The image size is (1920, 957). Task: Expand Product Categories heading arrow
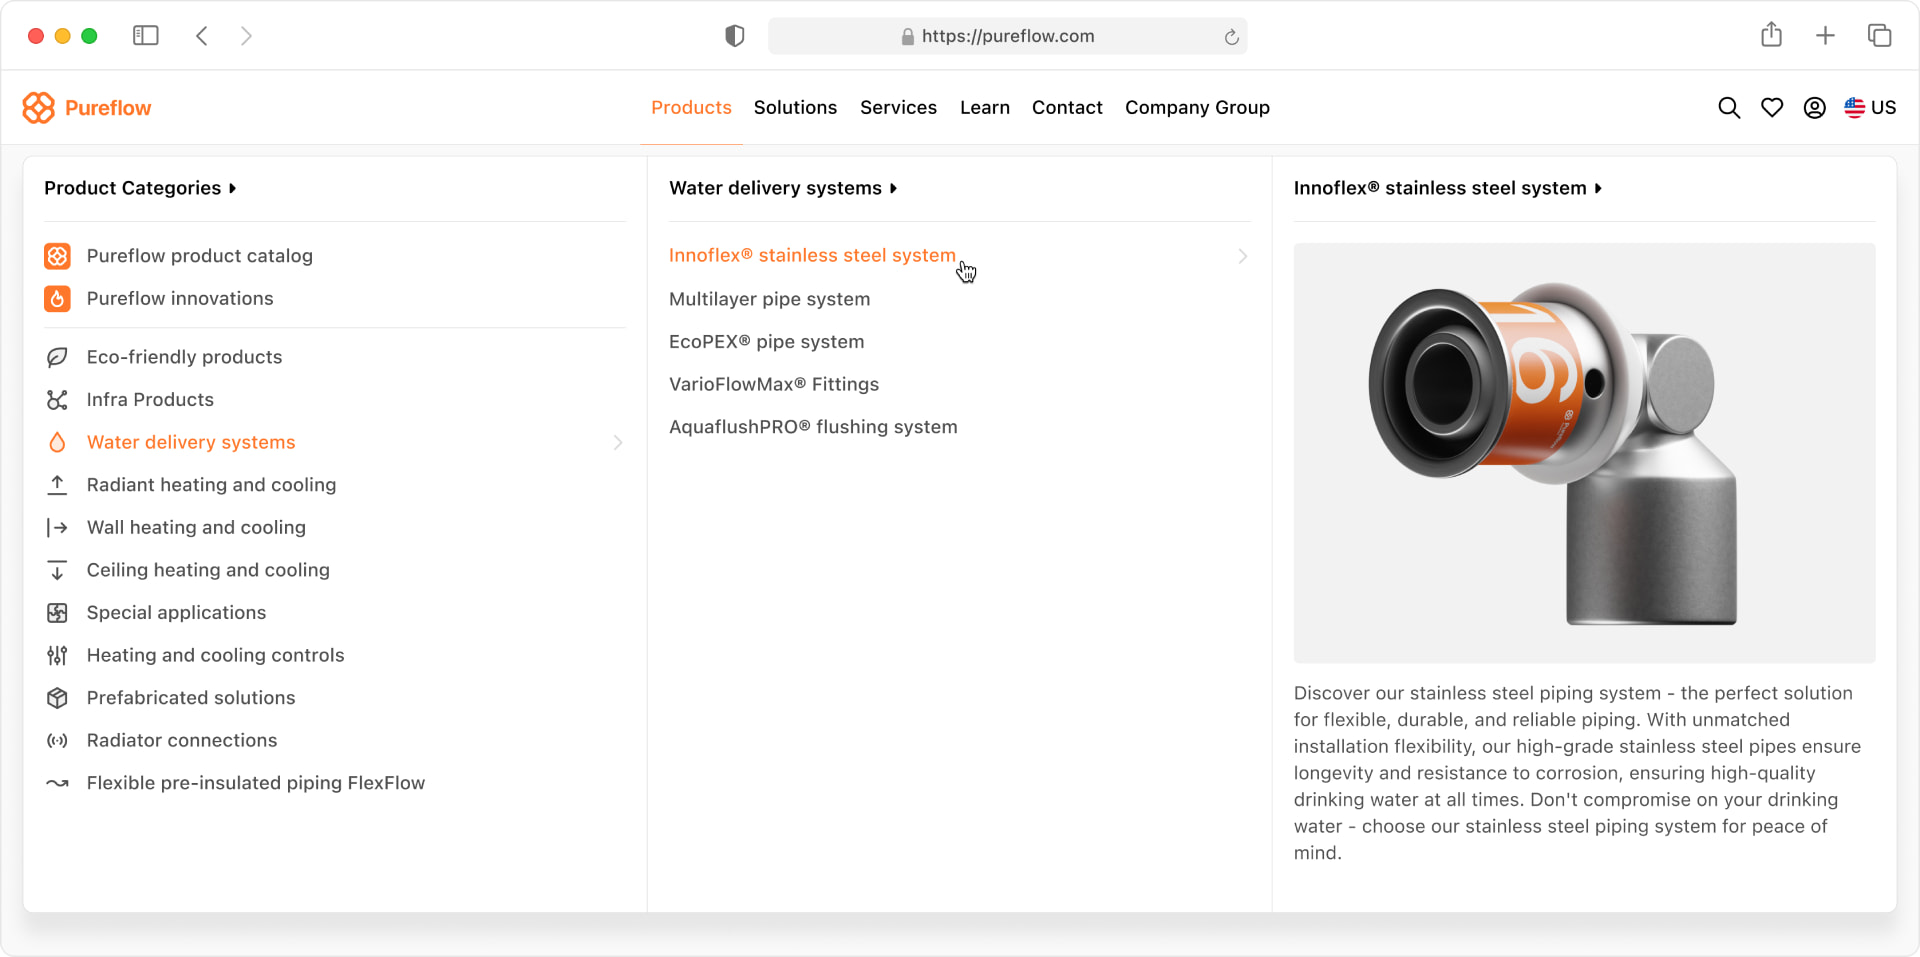coord(233,188)
